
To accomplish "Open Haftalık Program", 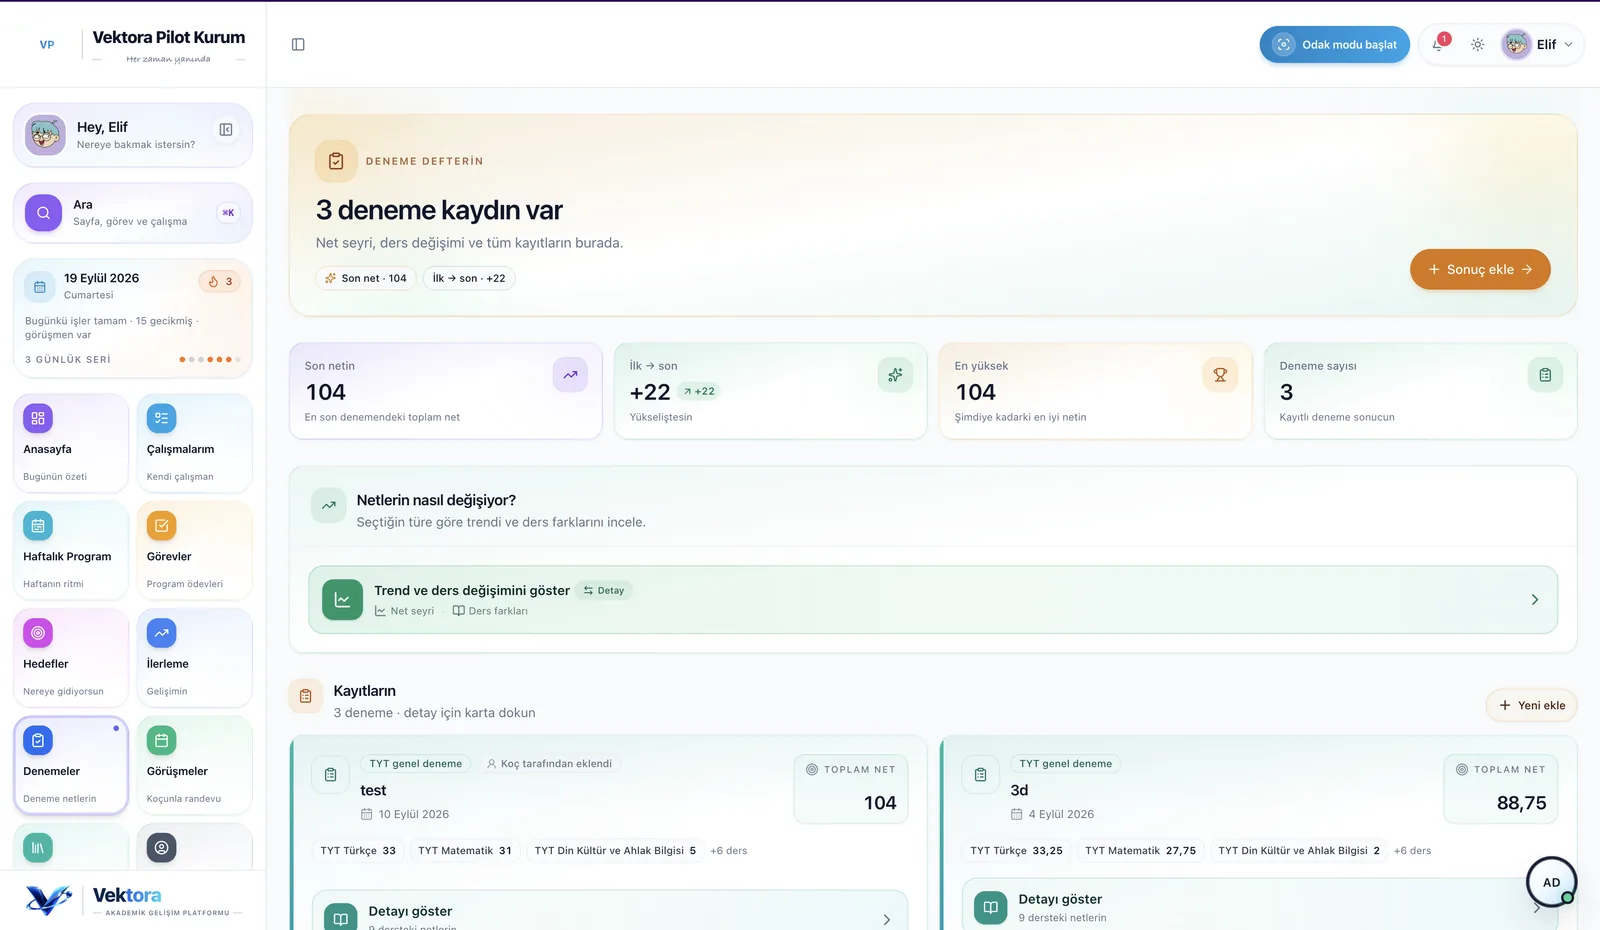I will click(x=71, y=550).
